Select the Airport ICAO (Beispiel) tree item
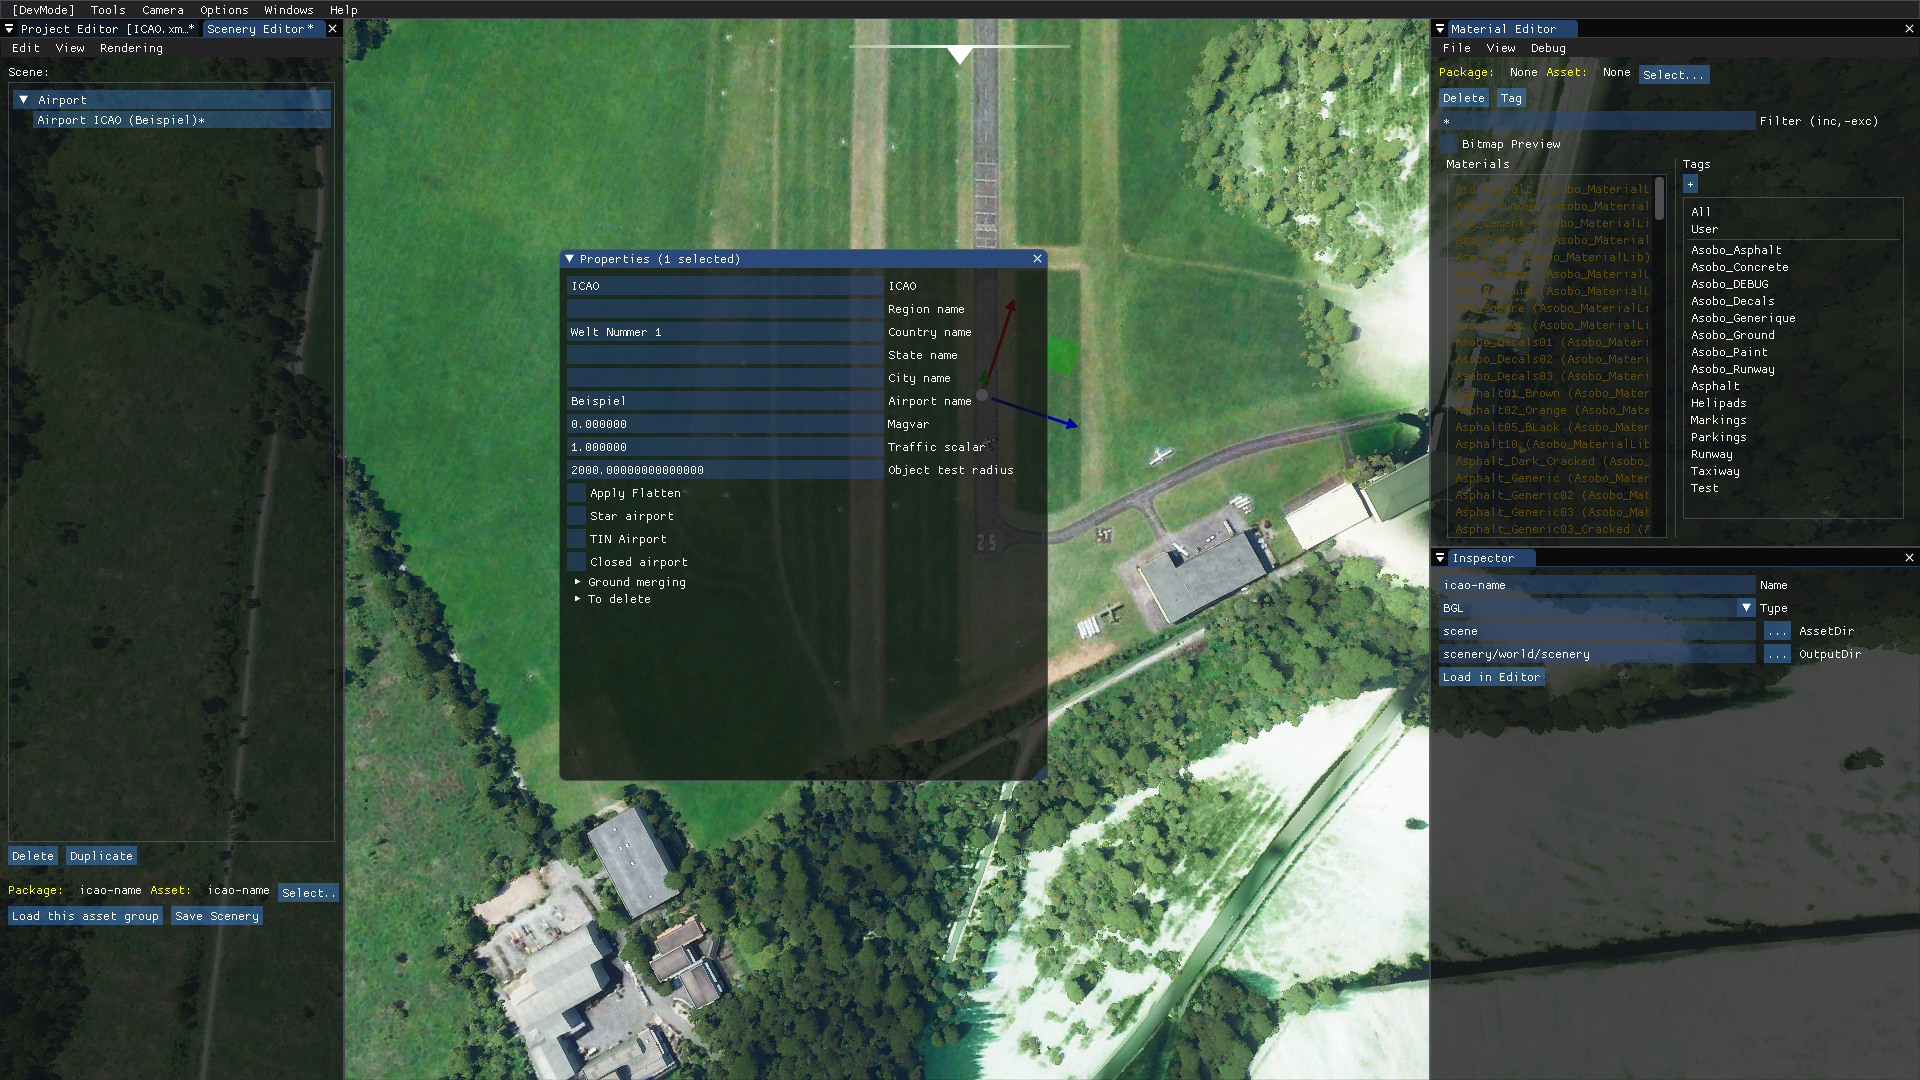This screenshot has height=1080, width=1920. click(182, 120)
